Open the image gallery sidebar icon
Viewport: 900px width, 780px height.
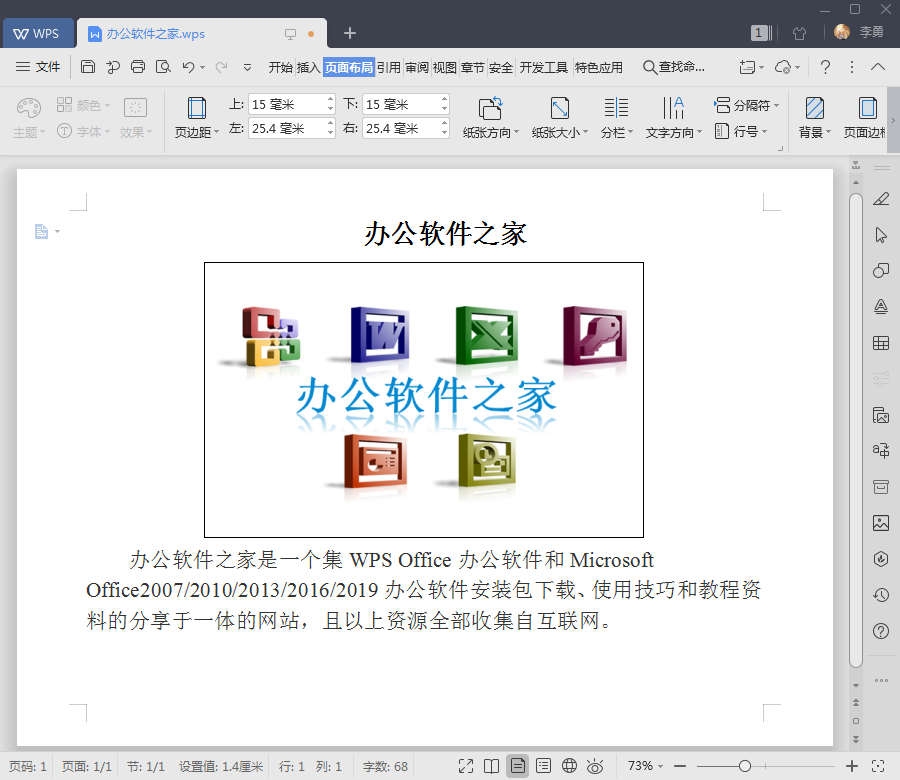pos(880,523)
